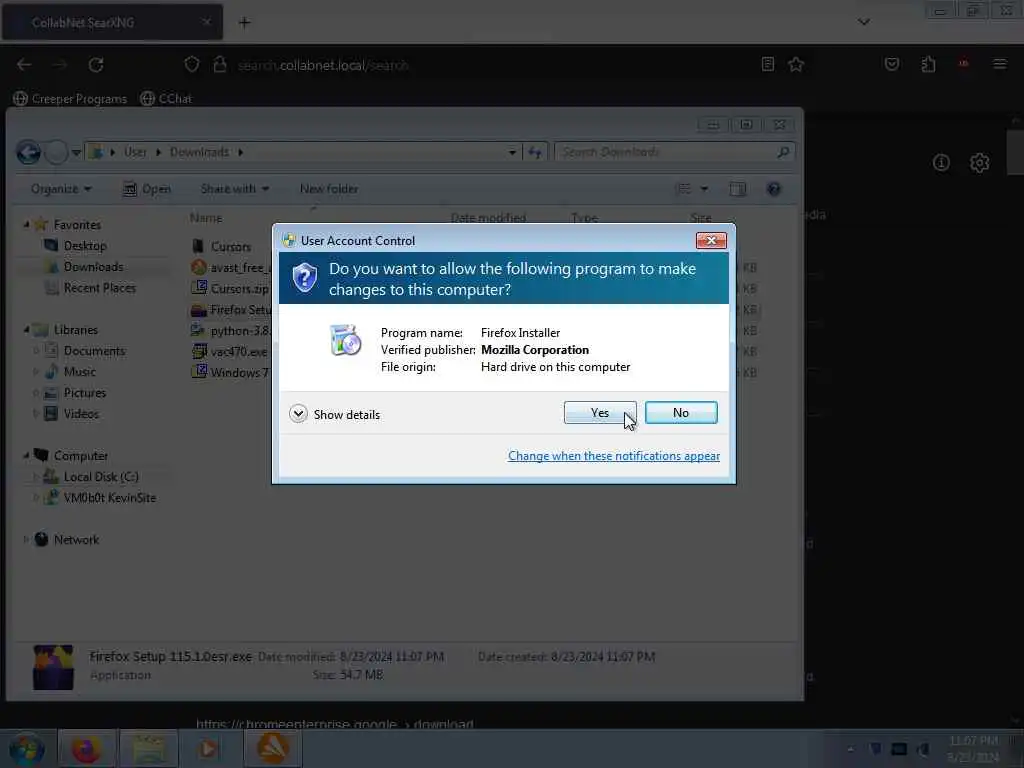Open the Windows Start orb
The width and height of the screenshot is (1024, 768).
[x=27, y=750]
